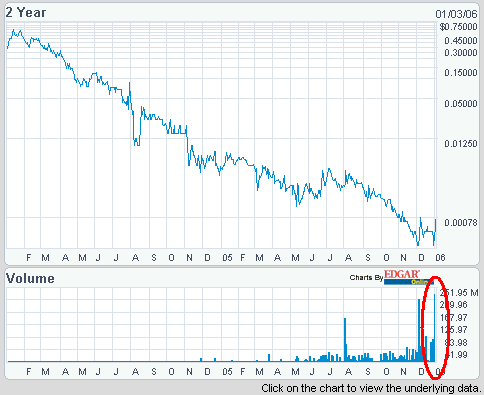Select the '0.01250' price axis label
Viewport: 484px width, 395px height.
coord(461,144)
